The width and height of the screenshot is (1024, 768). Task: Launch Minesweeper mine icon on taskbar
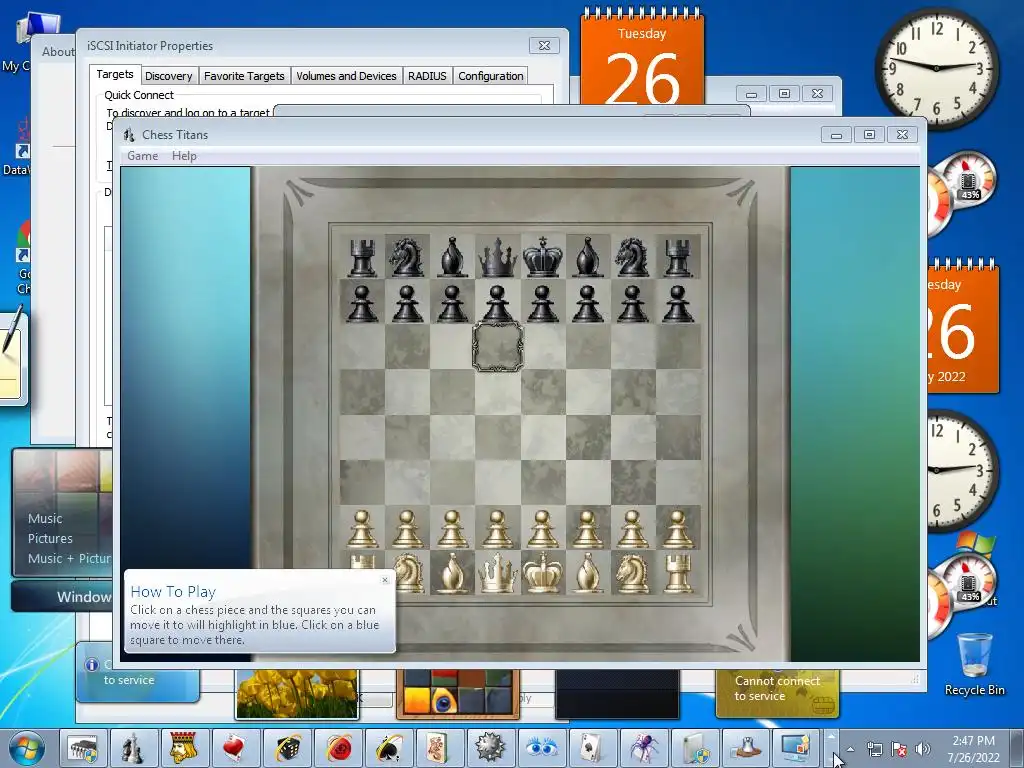490,748
